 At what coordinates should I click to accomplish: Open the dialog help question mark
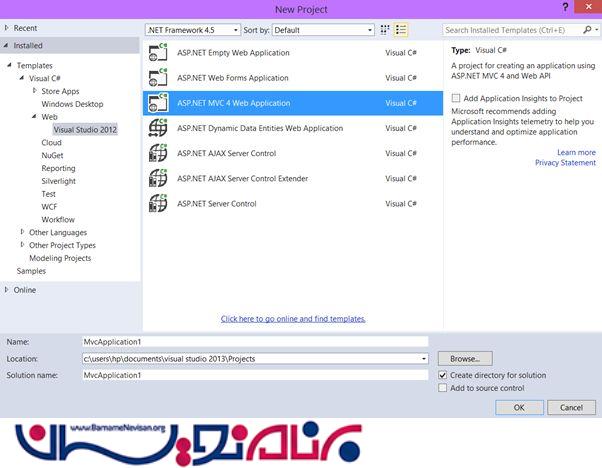point(565,8)
